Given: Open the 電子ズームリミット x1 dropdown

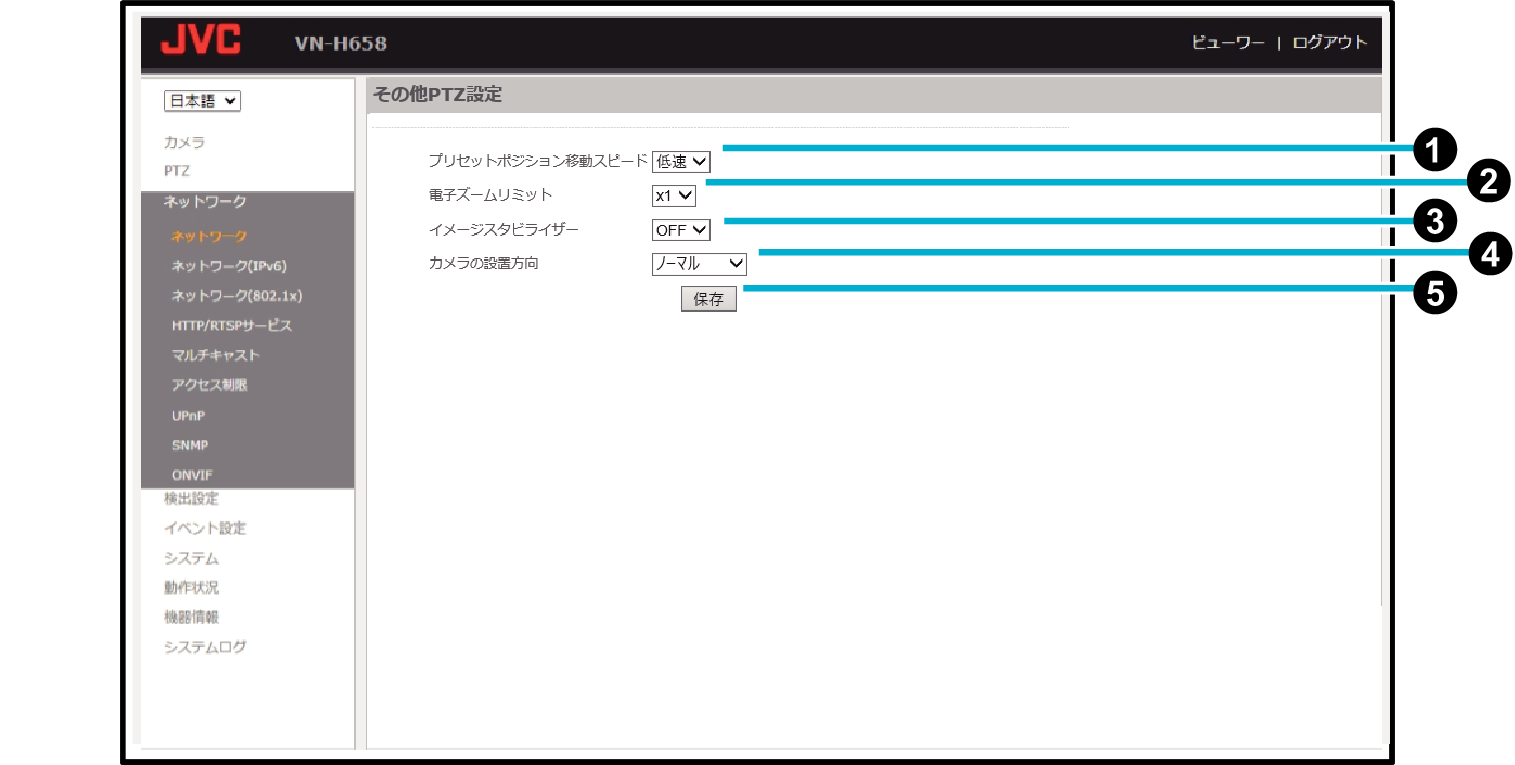Looking at the screenshot, I should tap(673, 196).
